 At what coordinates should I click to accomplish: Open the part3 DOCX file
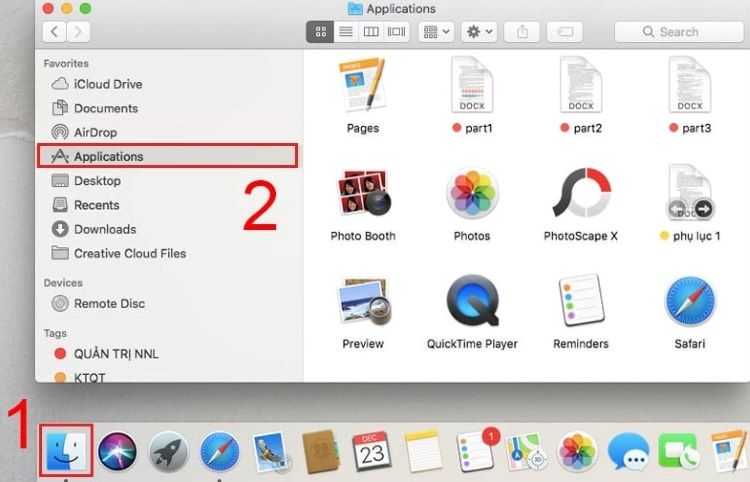coord(689,85)
